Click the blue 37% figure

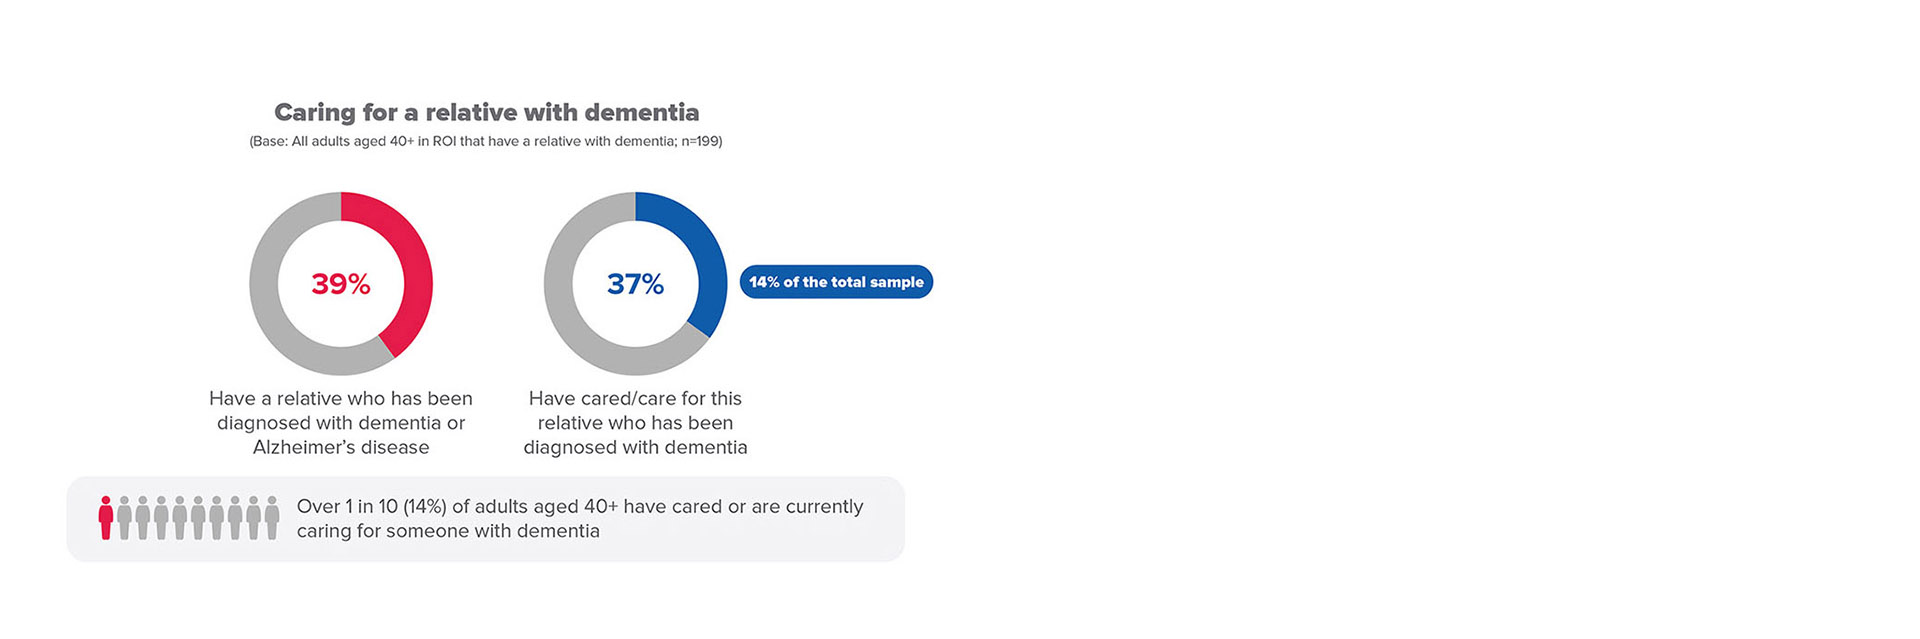[635, 284]
